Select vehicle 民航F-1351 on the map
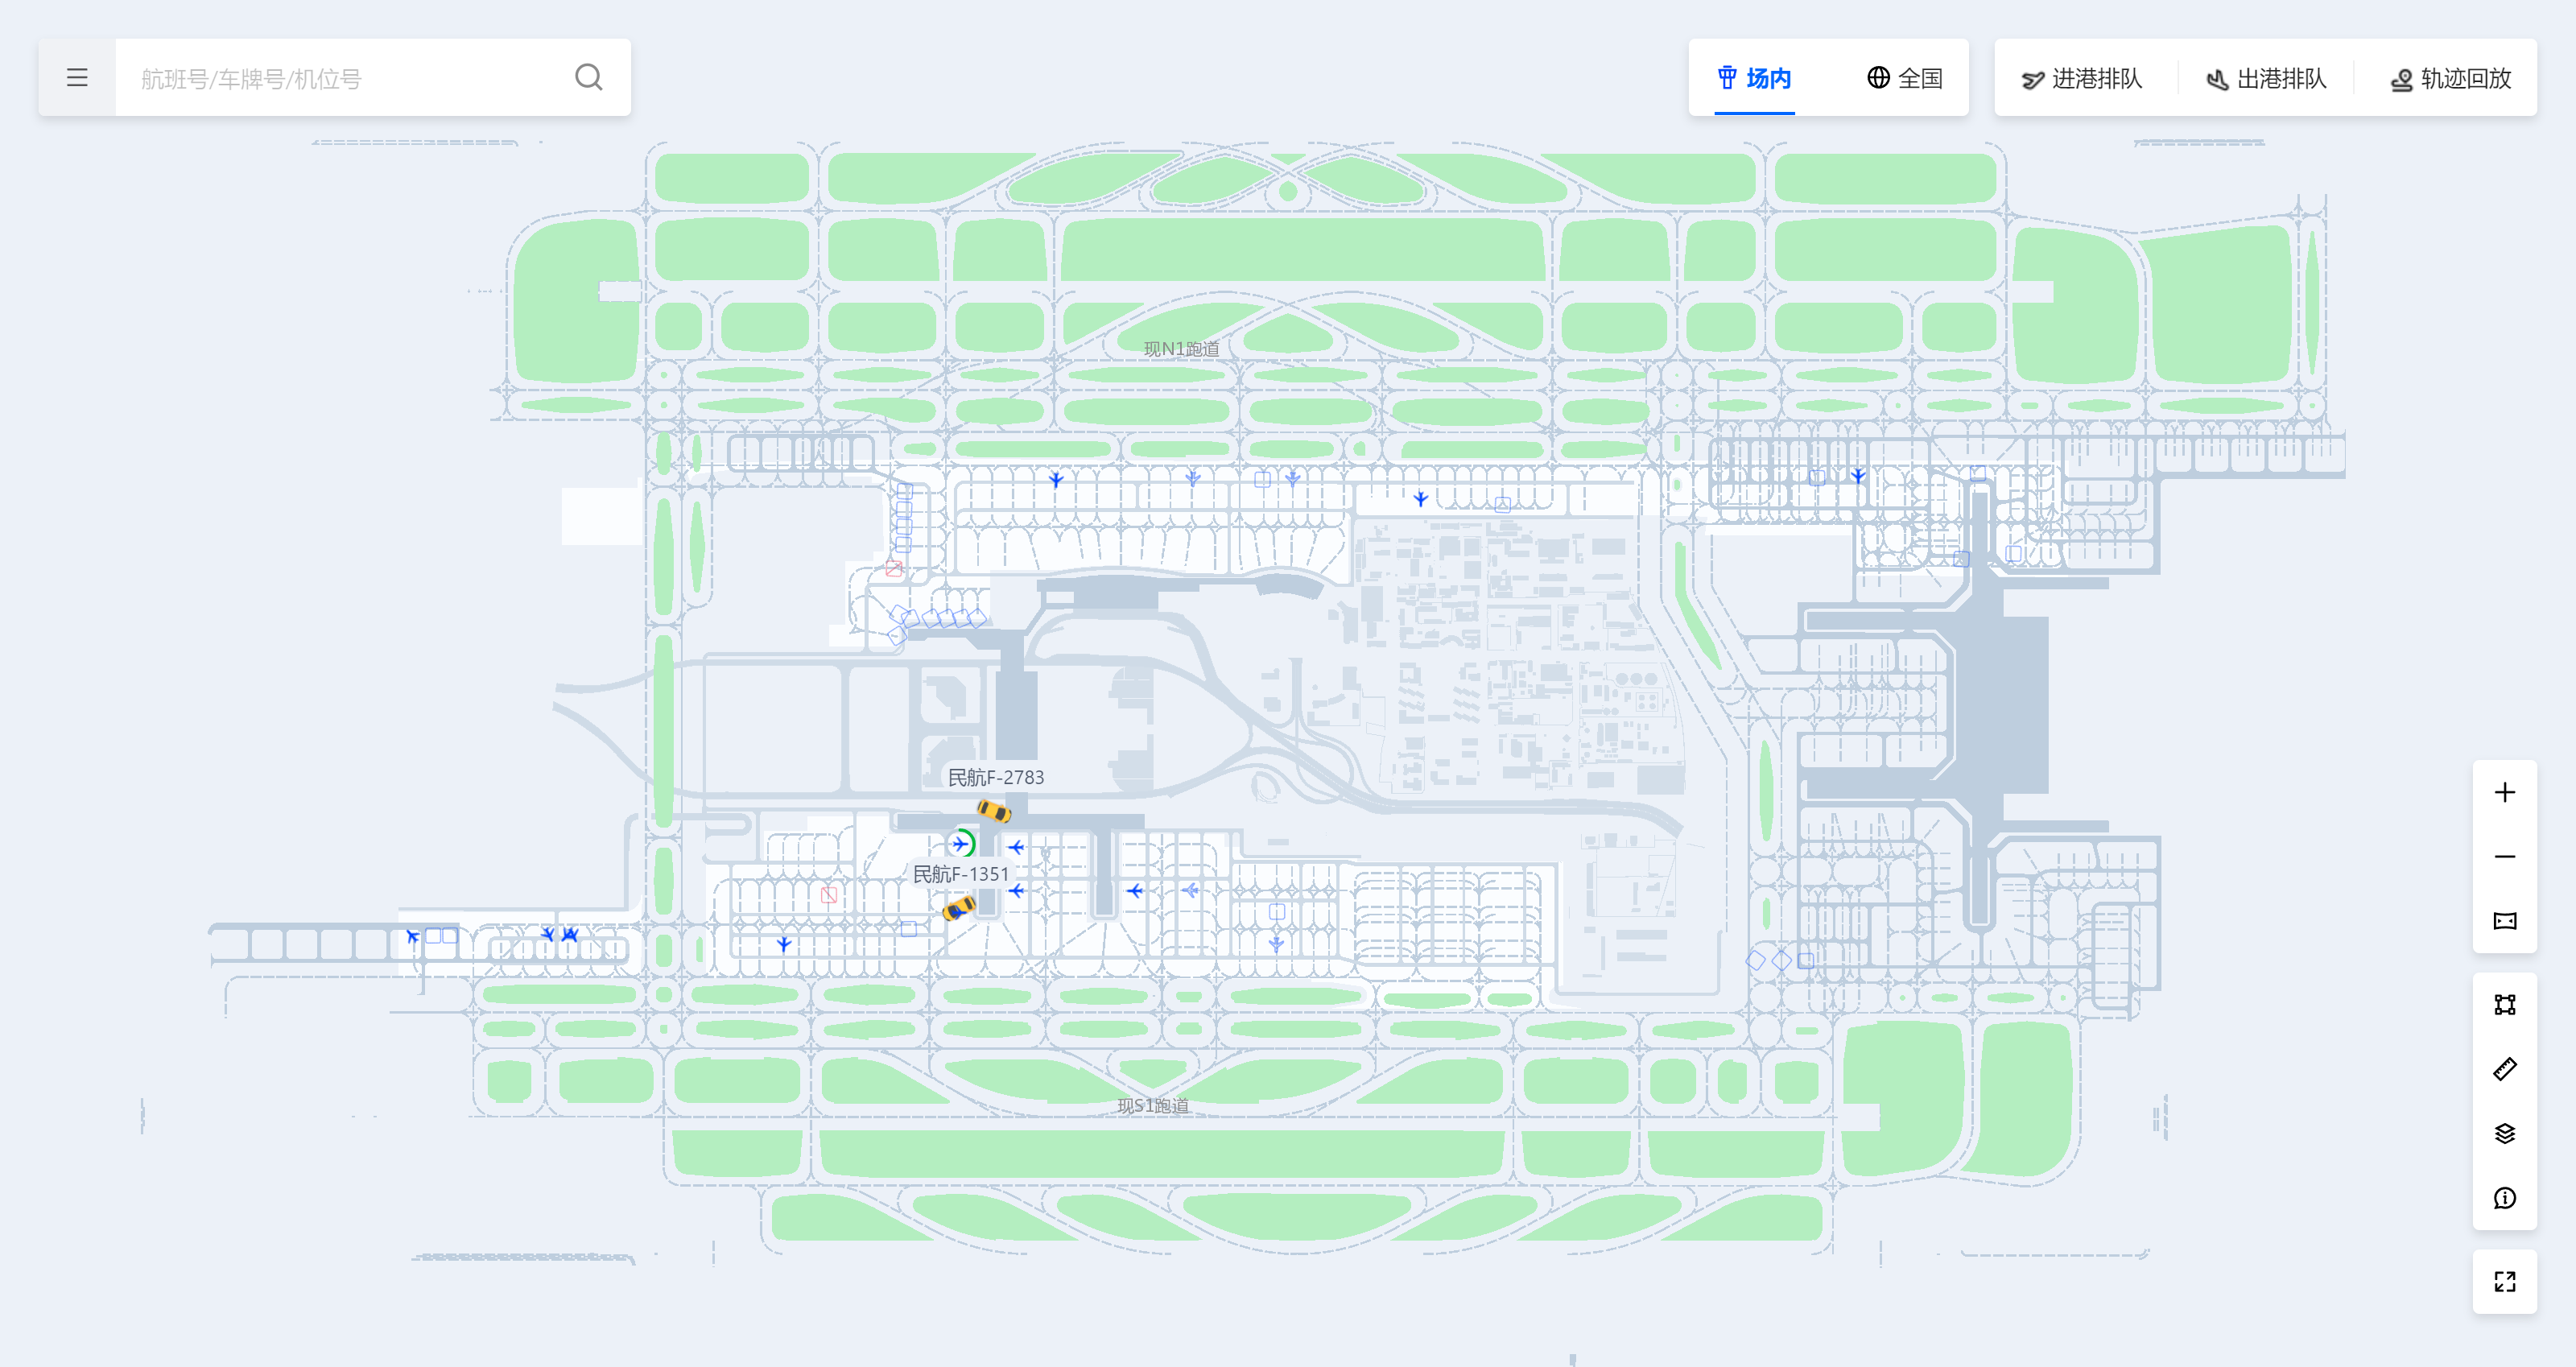2576x1367 pixels. click(x=959, y=908)
